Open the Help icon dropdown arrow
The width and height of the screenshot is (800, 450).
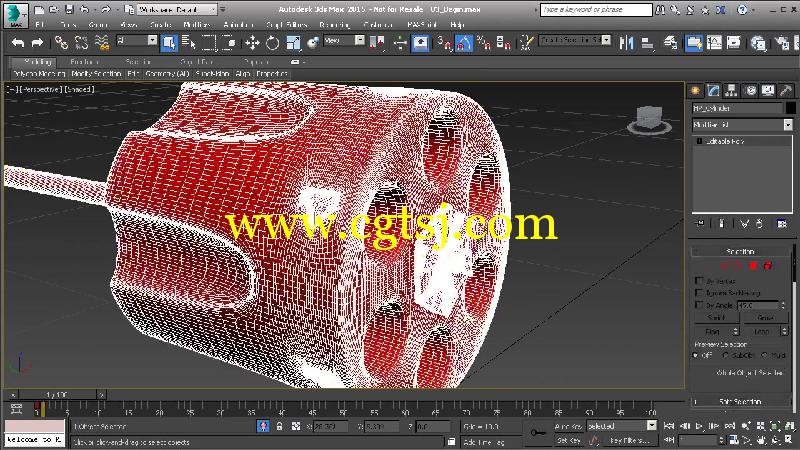pyautogui.click(x=754, y=10)
